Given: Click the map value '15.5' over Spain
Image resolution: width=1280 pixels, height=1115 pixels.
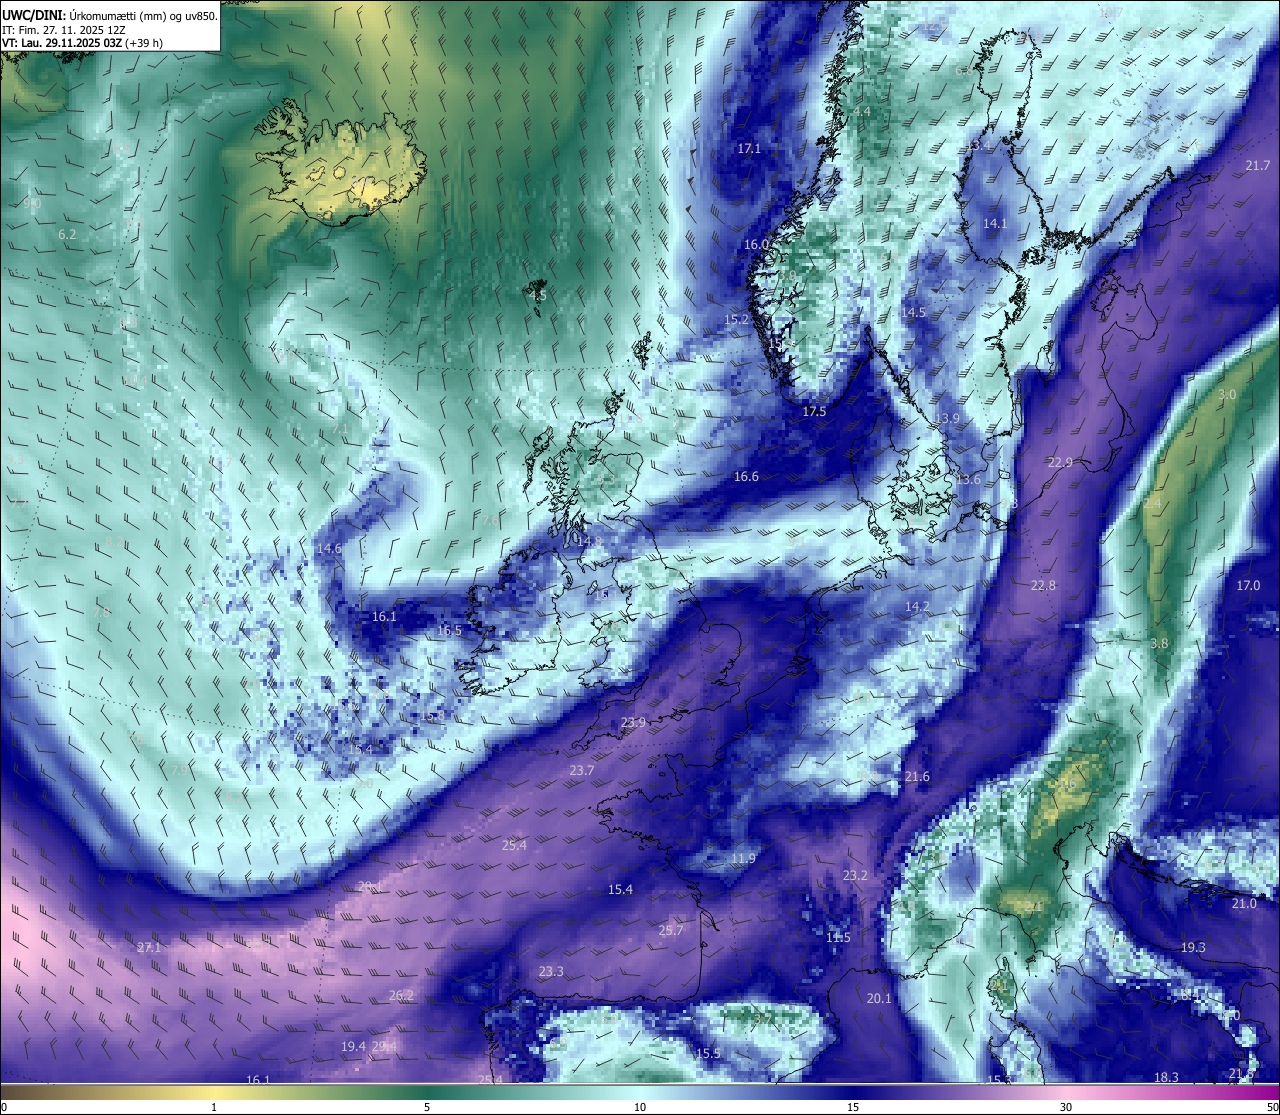Looking at the screenshot, I should coord(708,1053).
